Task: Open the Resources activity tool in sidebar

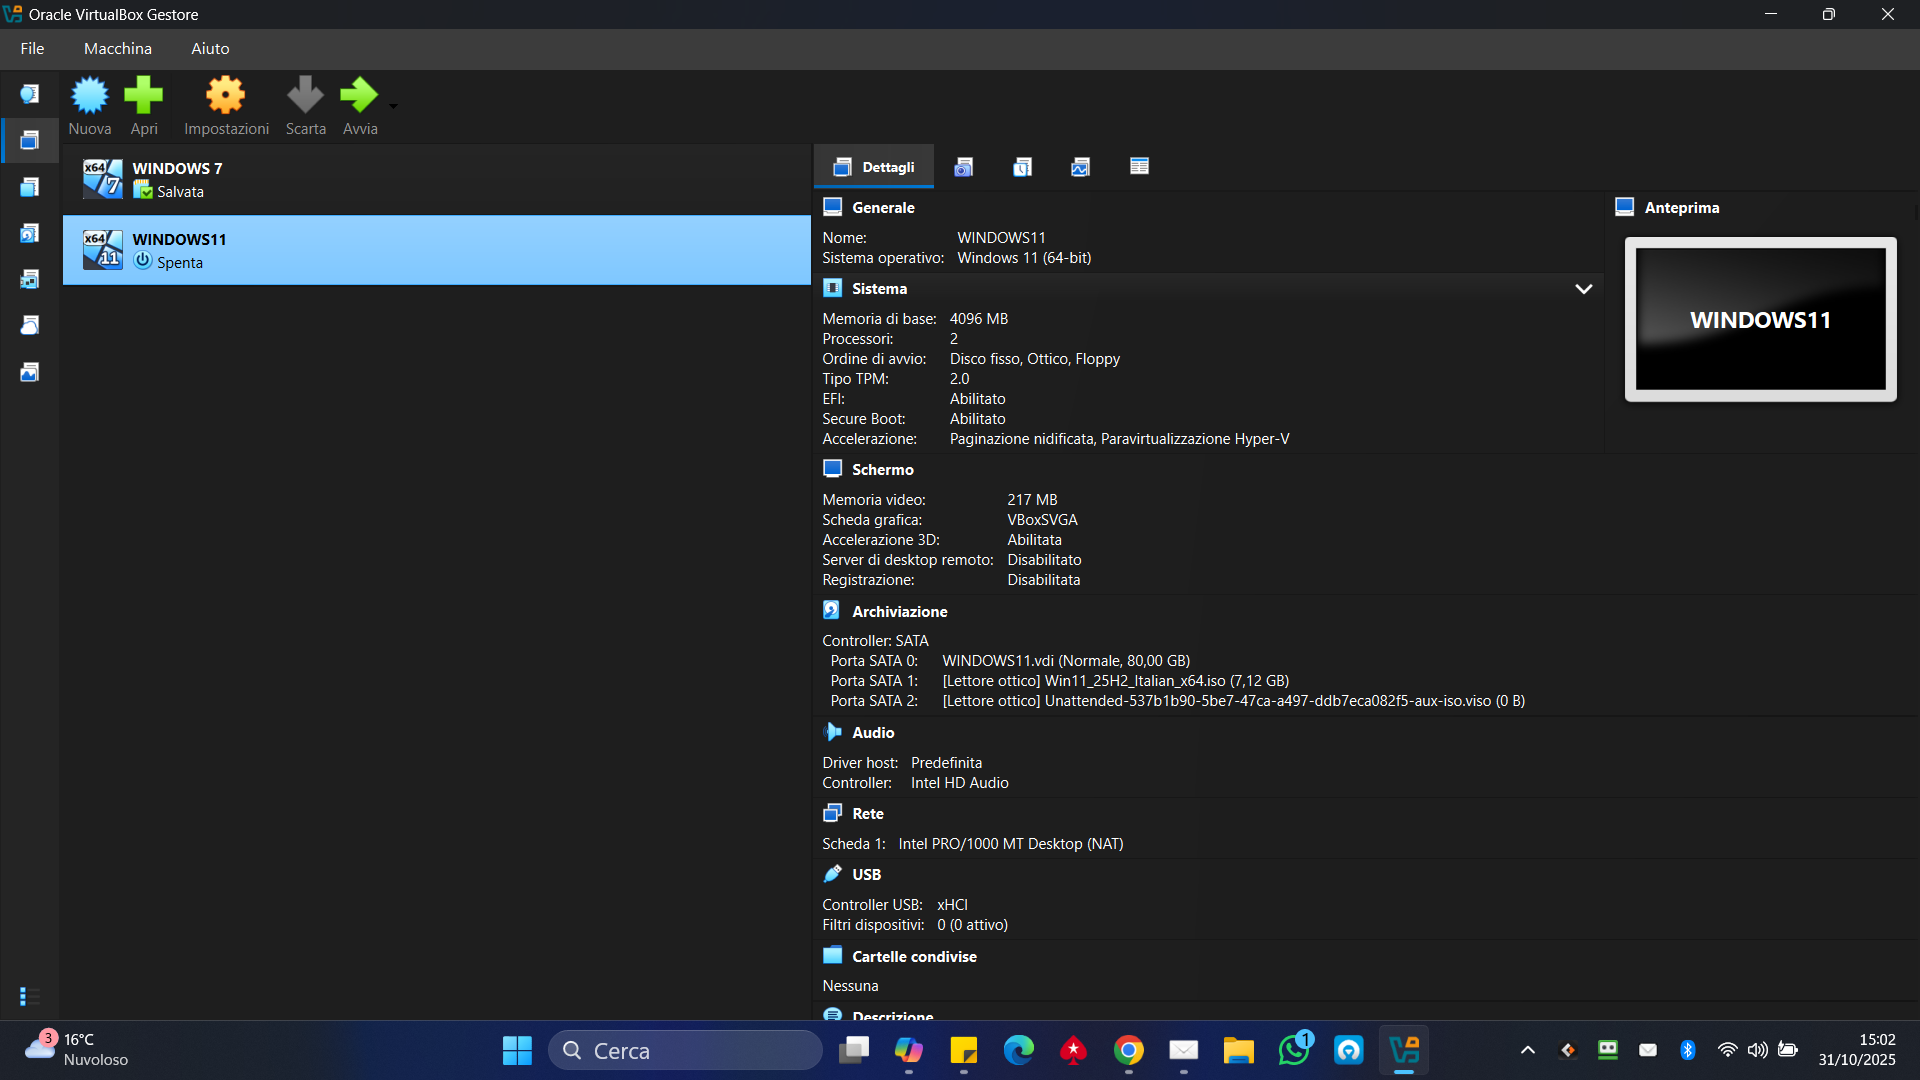Action: tap(30, 372)
